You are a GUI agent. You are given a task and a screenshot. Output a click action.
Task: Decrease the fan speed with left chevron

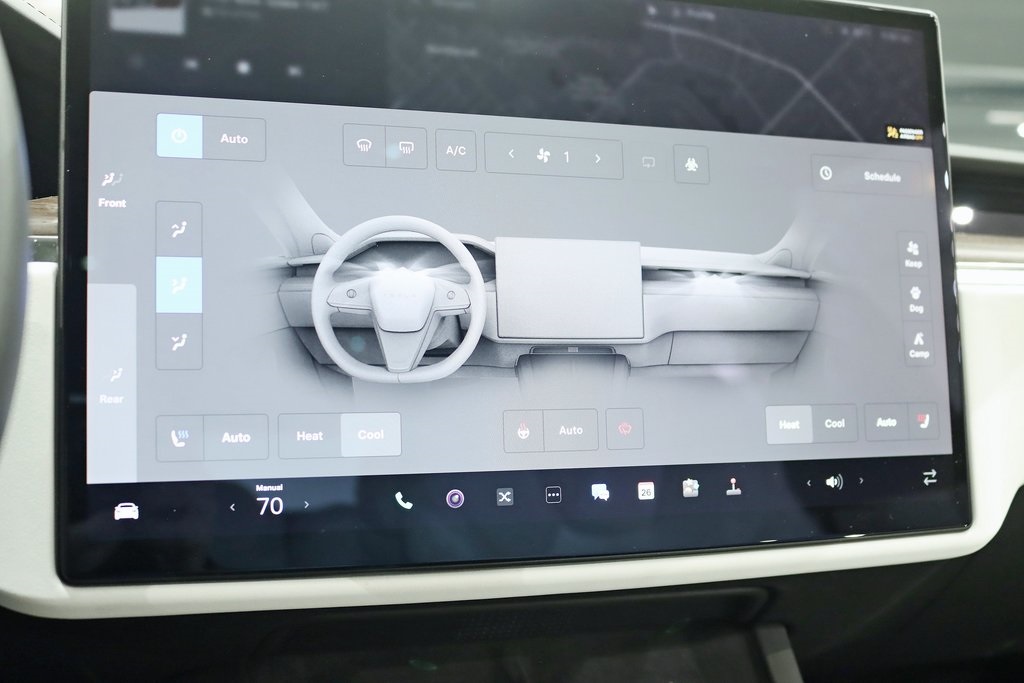pyautogui.click(x=511, y=154)
